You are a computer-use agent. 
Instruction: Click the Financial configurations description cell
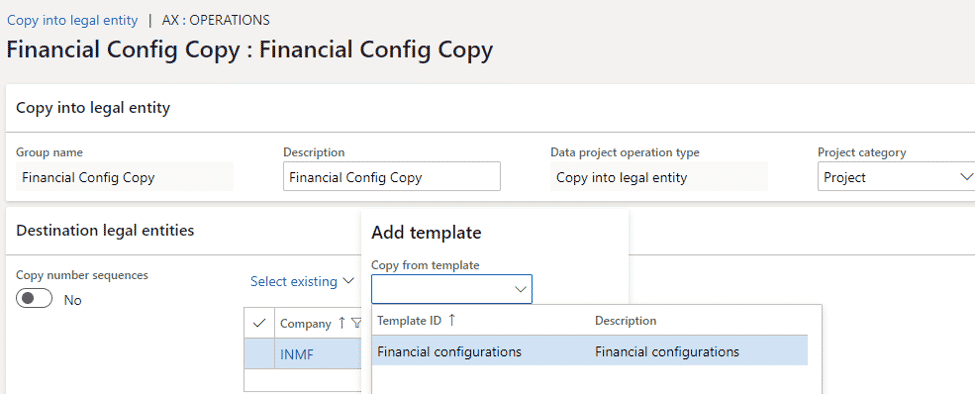667,352
